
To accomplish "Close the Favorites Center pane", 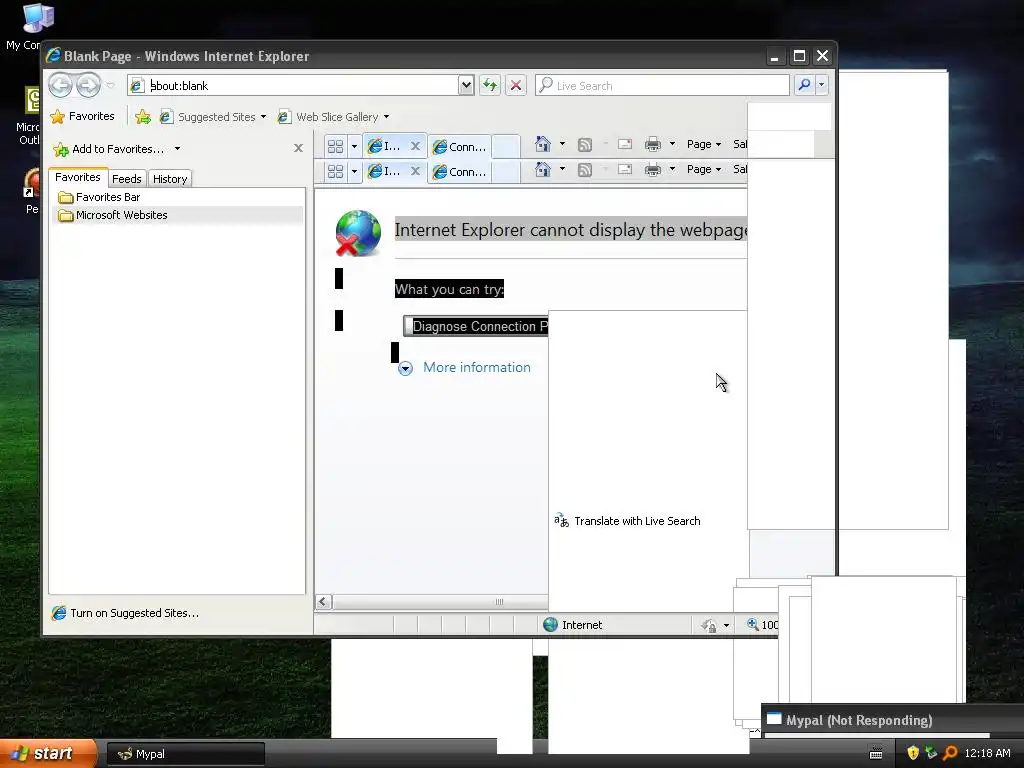I will click(x=298, y=148).
